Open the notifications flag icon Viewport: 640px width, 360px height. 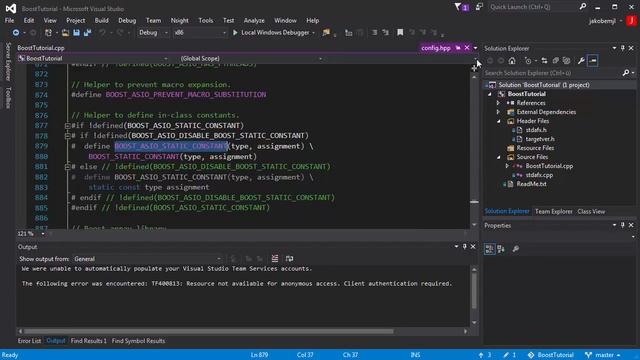click(x=461, y=7)
